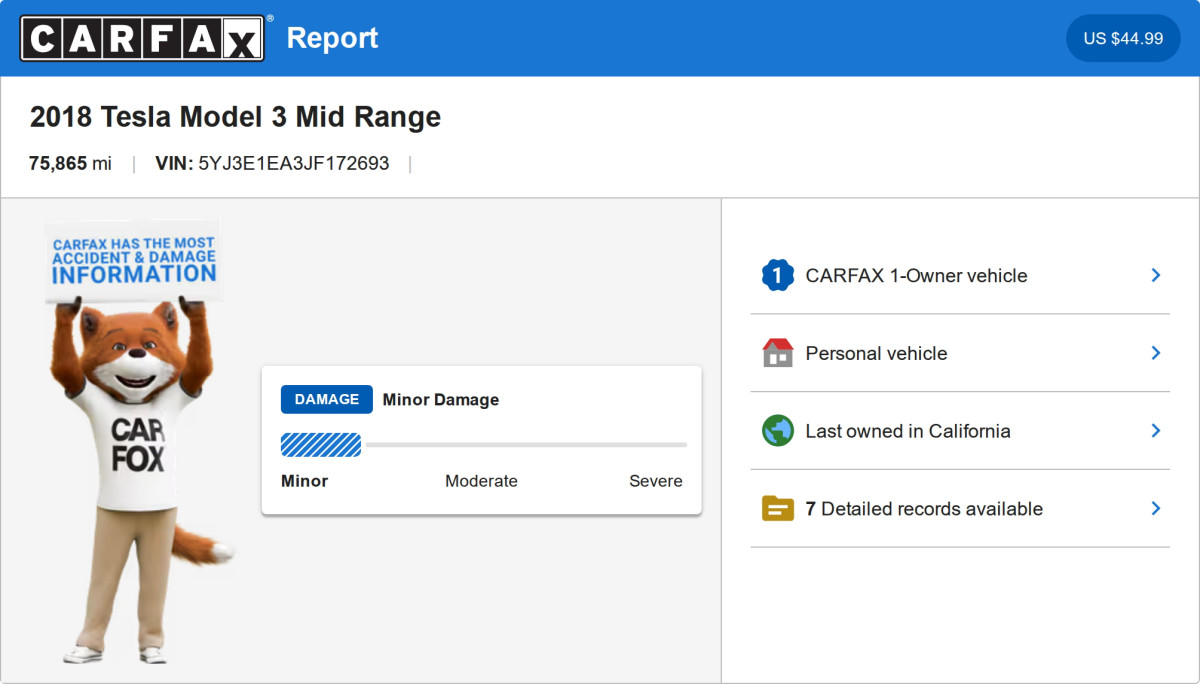The height and width of the screenshot is (684, 1200).
Task: Click the striped Minor damage severity bar
Action: (x=321, y=444)
